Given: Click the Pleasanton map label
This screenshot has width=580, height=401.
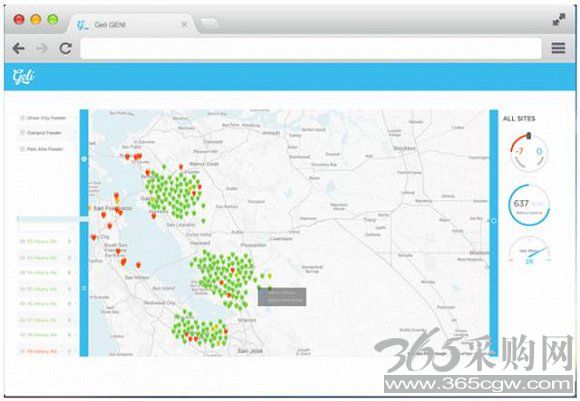Looking at the screenshot, I should (253, 245).
